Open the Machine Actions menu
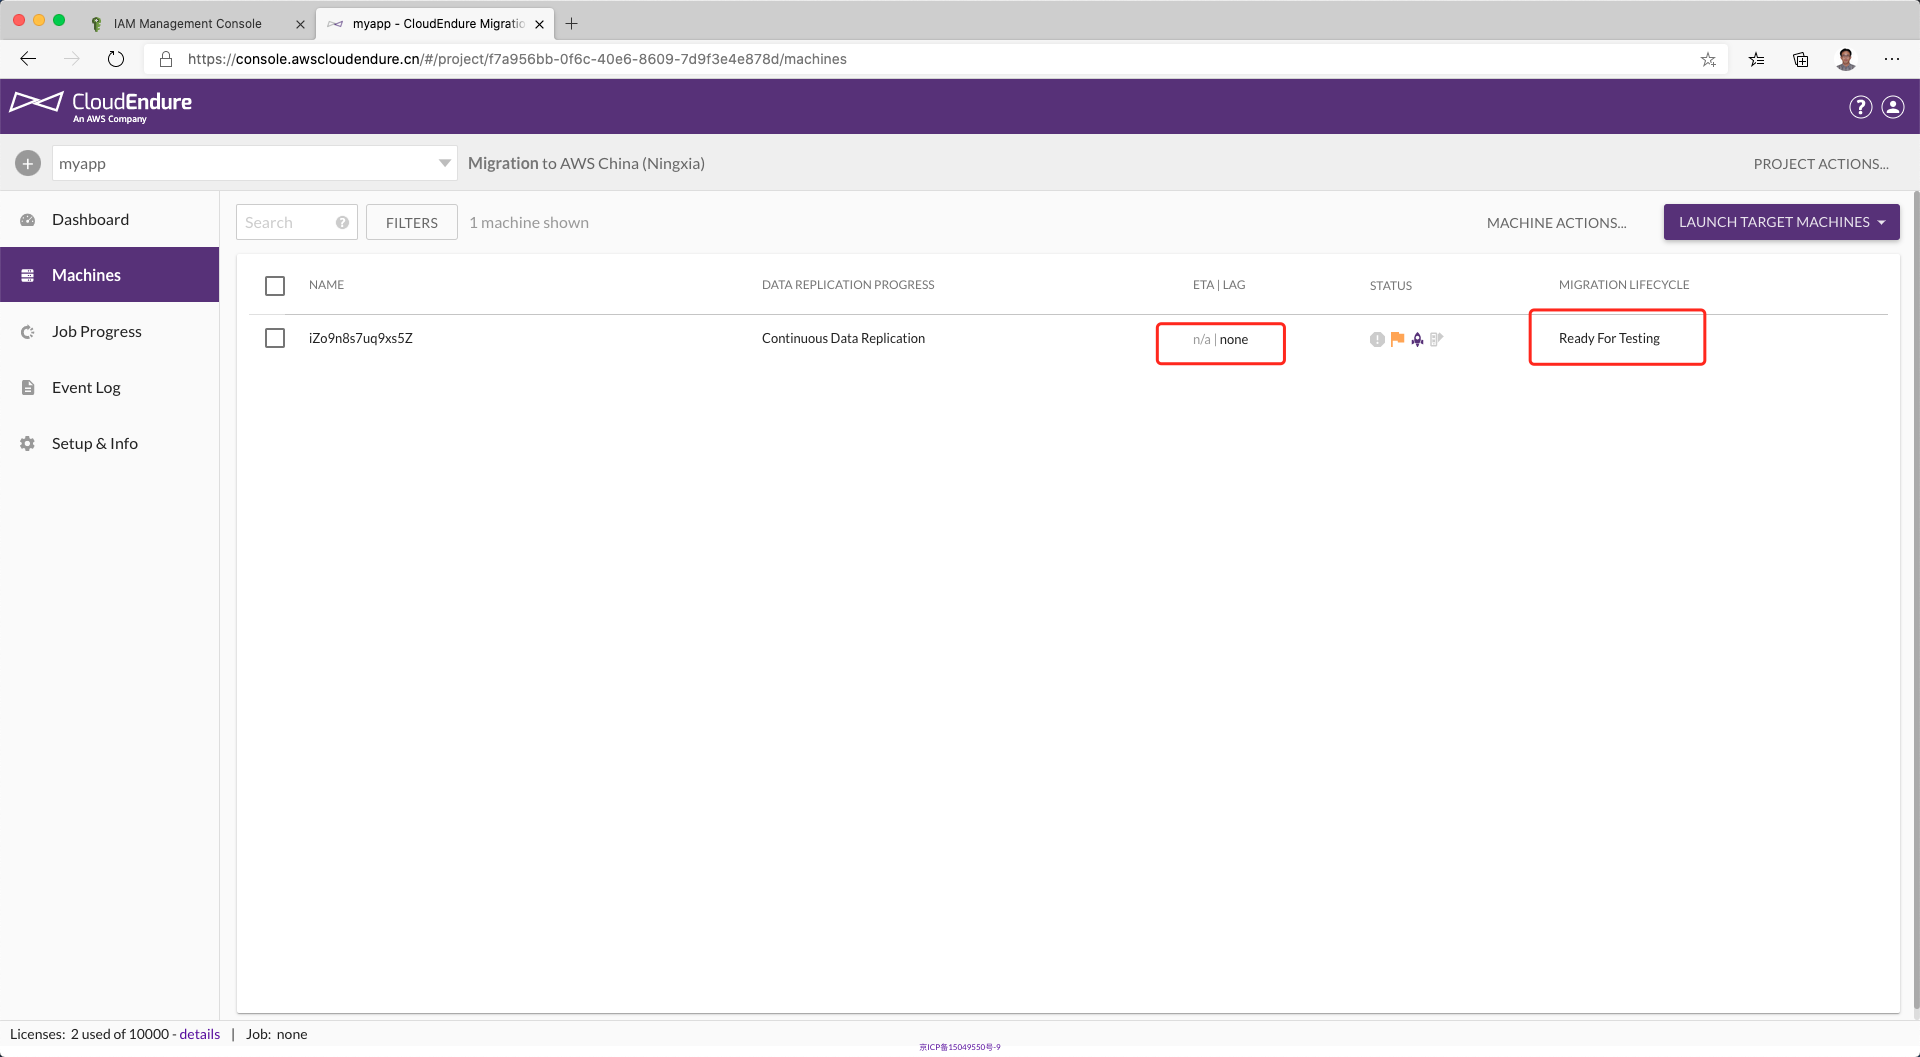The width and height of the screenshot is (1920, 1057). 1556,223
